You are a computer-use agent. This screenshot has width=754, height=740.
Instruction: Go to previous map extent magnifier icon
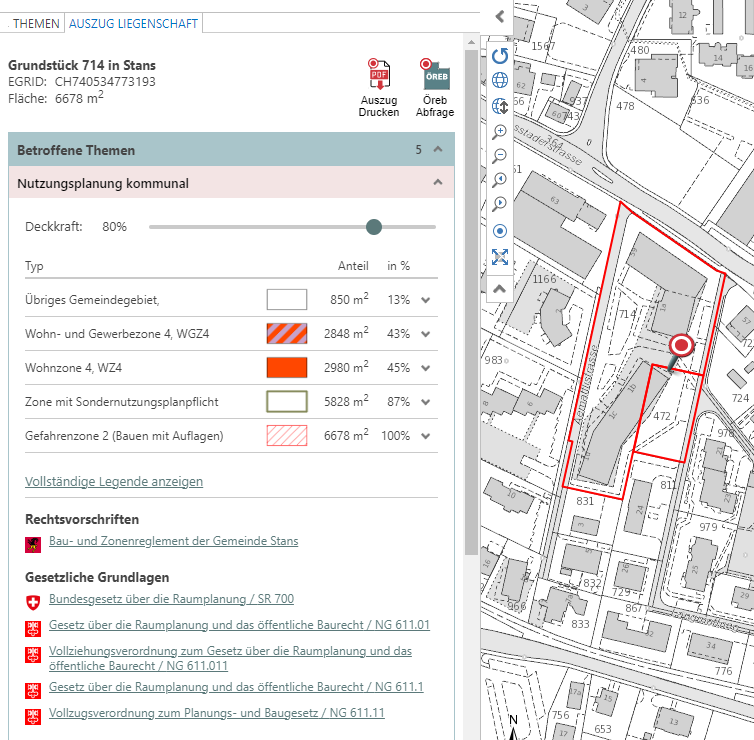[x=500, y=180]
